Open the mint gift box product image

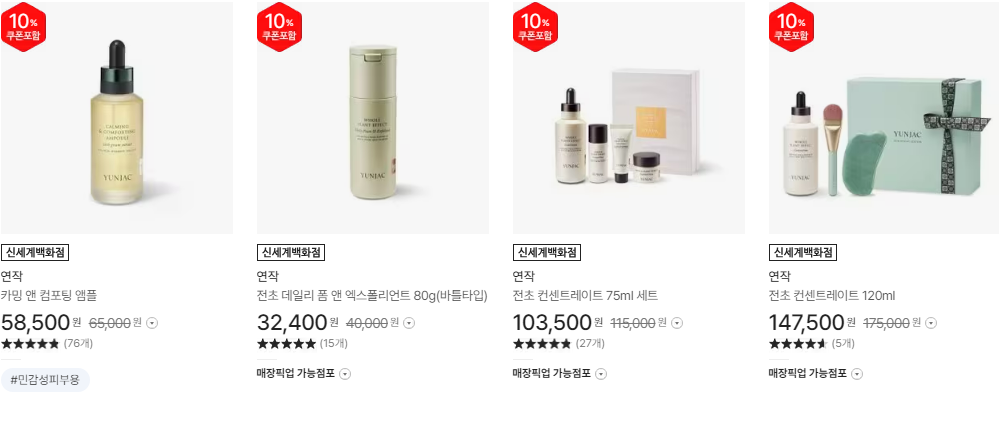tap(884, 118)
